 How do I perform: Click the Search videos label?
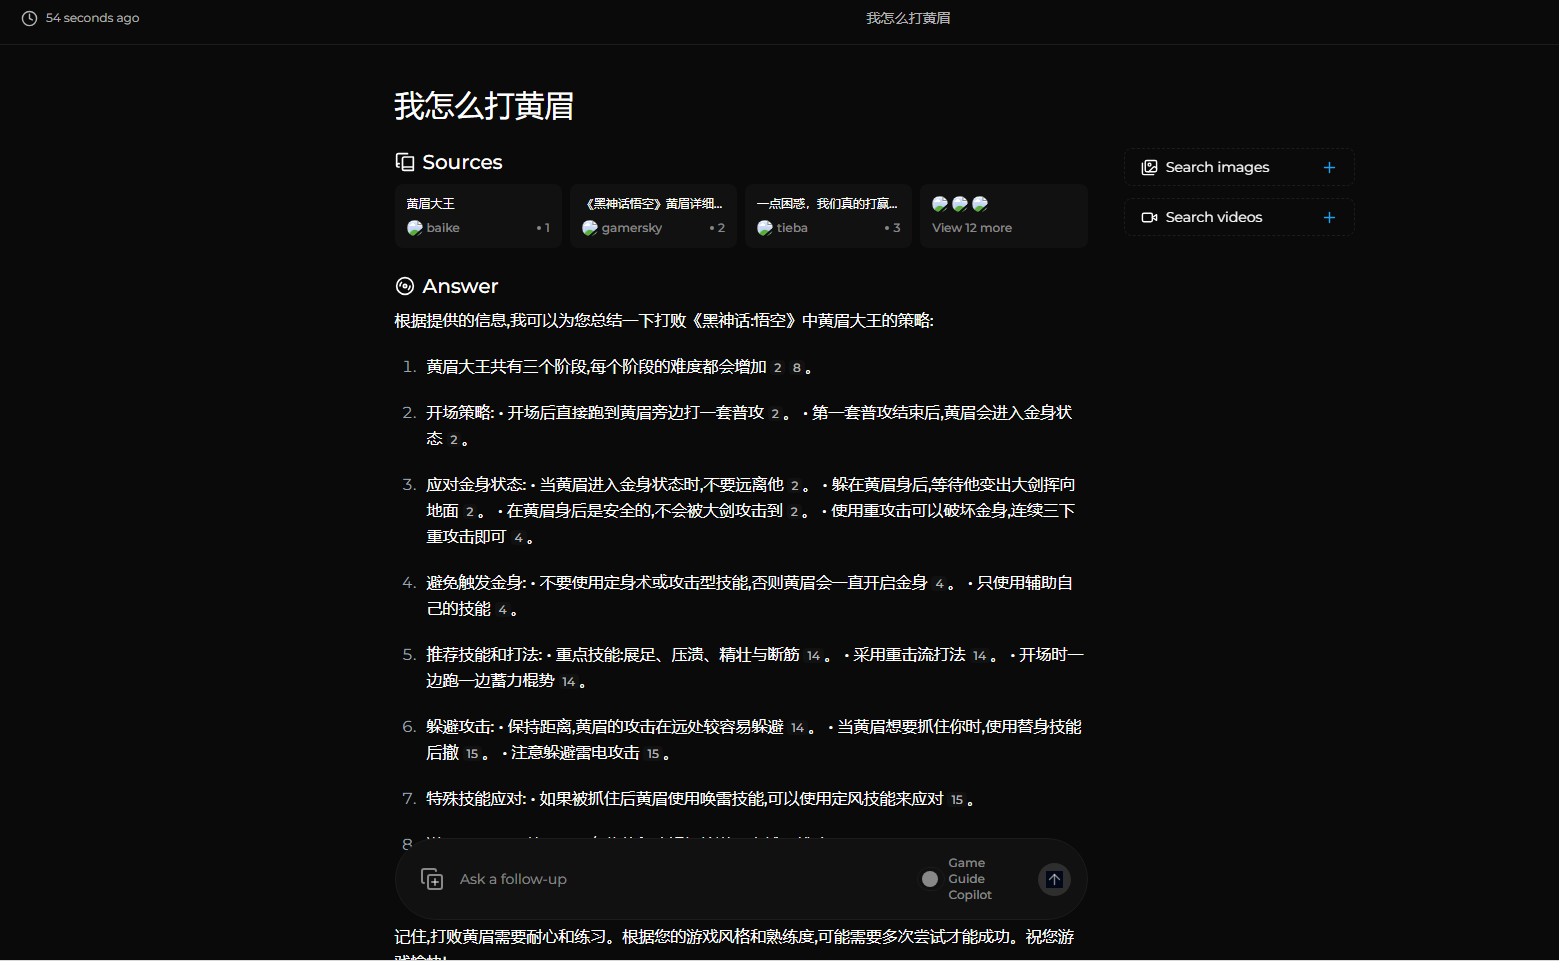[1213, 217]
